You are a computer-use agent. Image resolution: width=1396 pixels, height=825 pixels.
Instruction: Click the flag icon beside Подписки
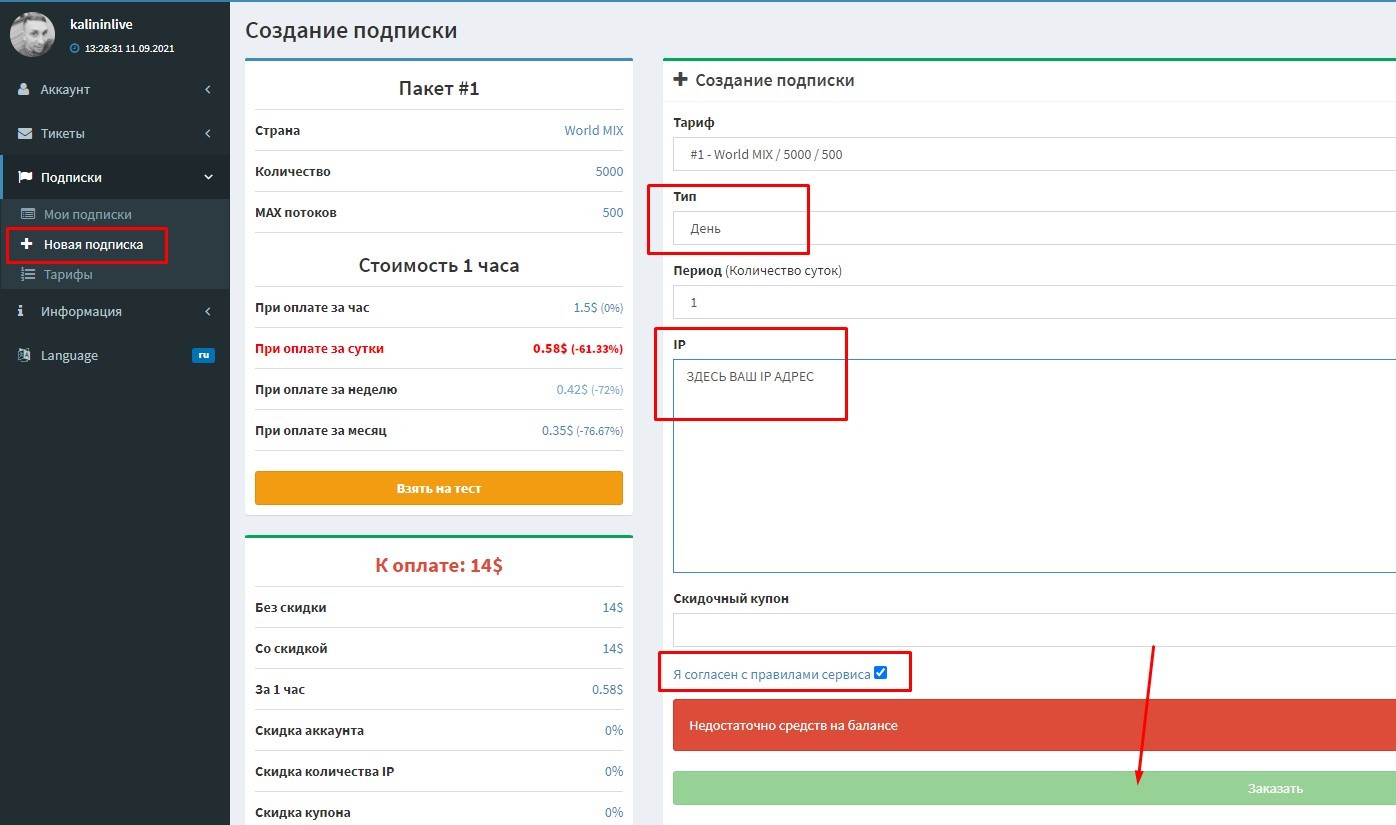(25, 177)
